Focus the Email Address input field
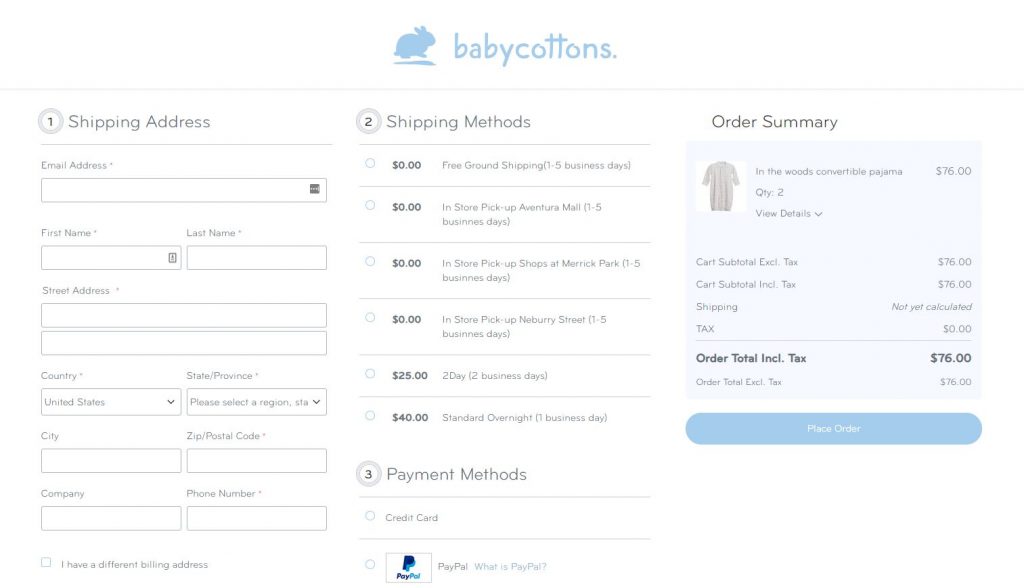The width and height of the screenshot is (1024, 588). point(184,190)
